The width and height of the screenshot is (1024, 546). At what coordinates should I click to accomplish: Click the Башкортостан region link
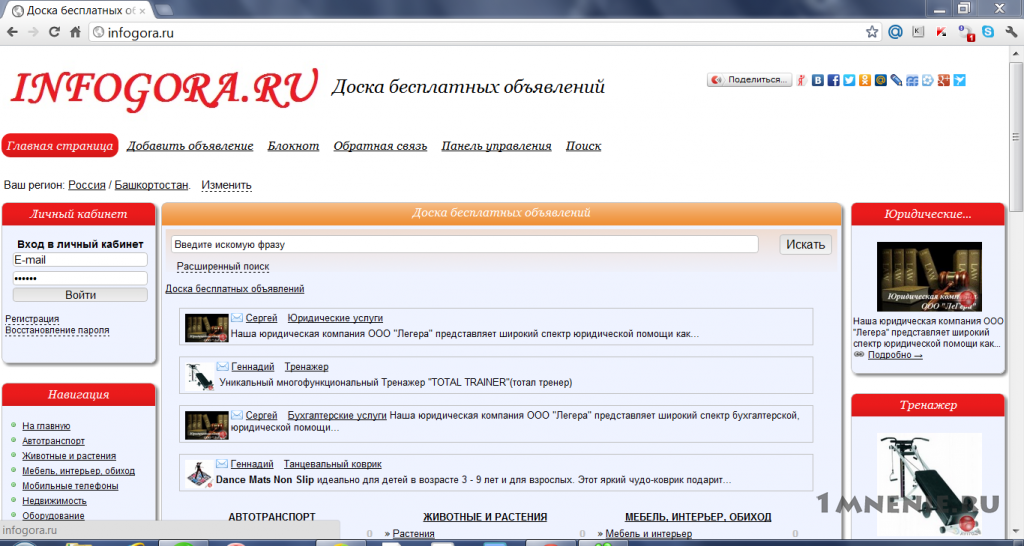click(152, 185)
